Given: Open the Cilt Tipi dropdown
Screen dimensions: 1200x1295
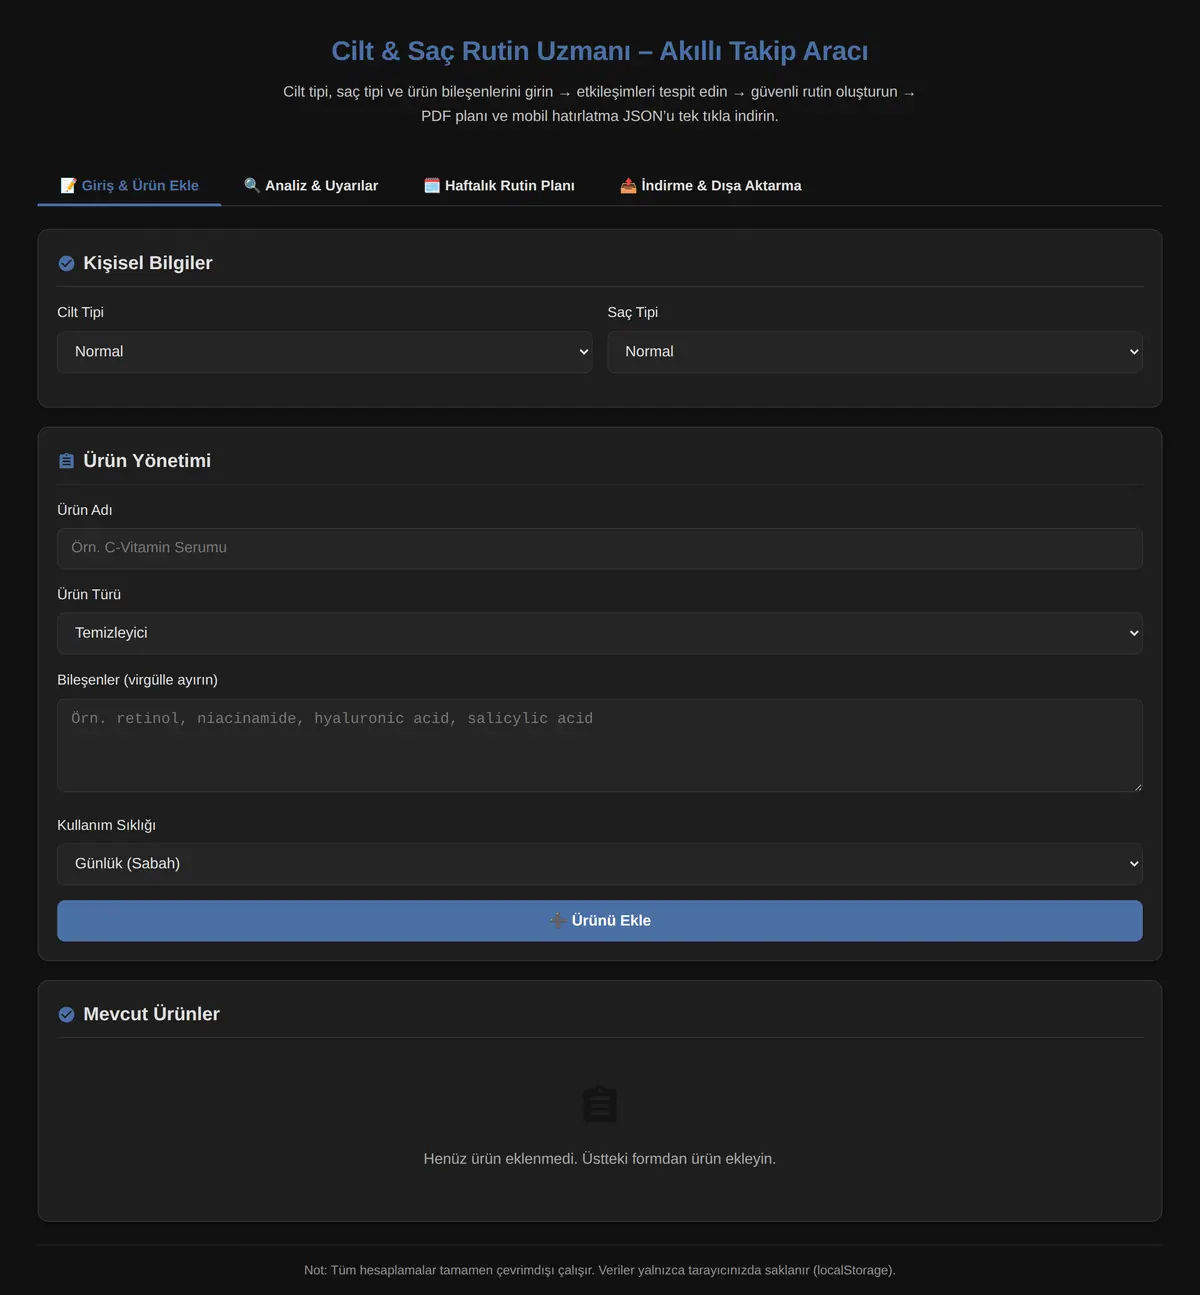Looking at the screenshot, I should tap(325, 352).
